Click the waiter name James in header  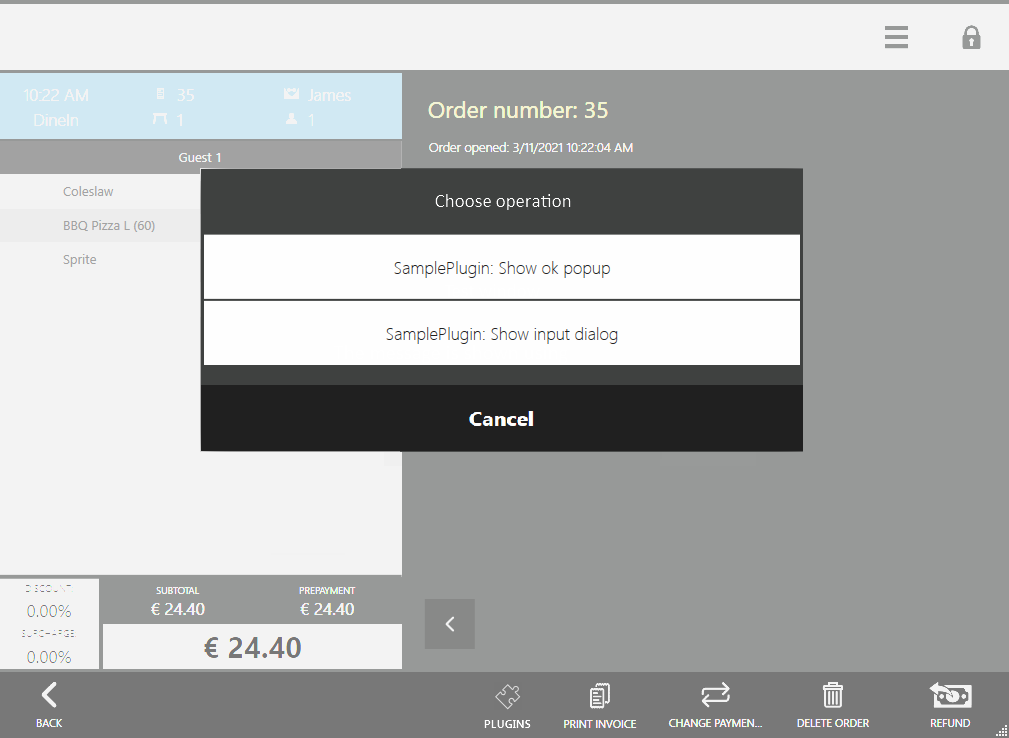(328, 96)
